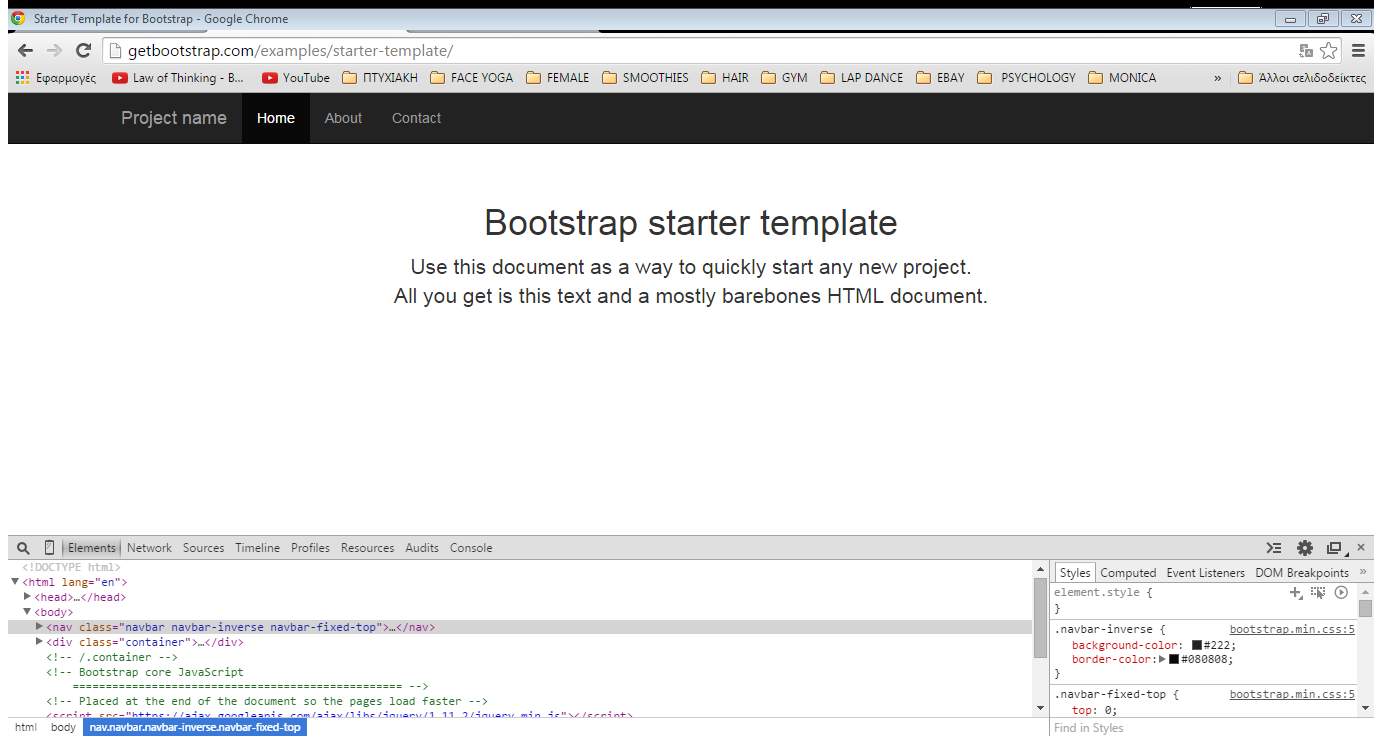Click the About navbar link
The width and height of the screenshot is (1382, 744).
pyautogui.click(x=343, y=118)
